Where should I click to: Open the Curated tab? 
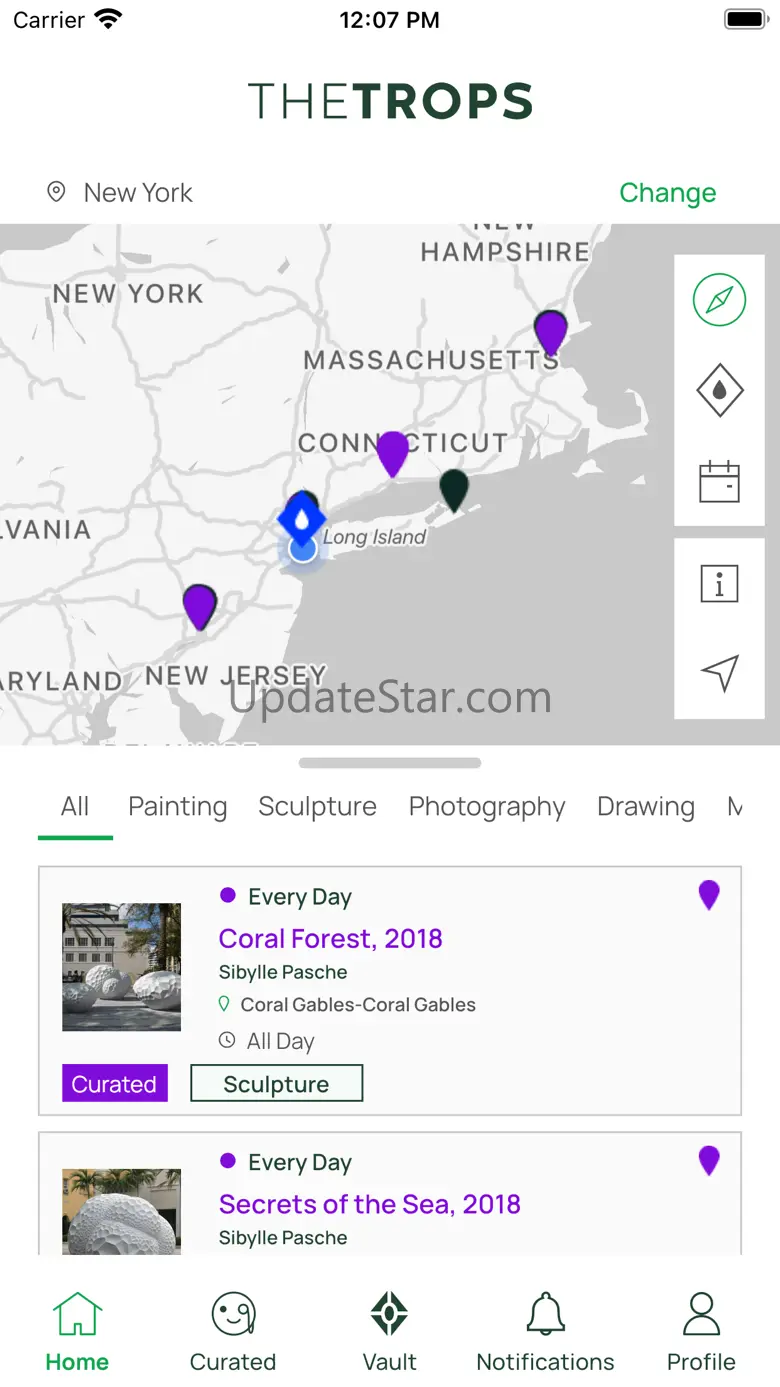233,1331
